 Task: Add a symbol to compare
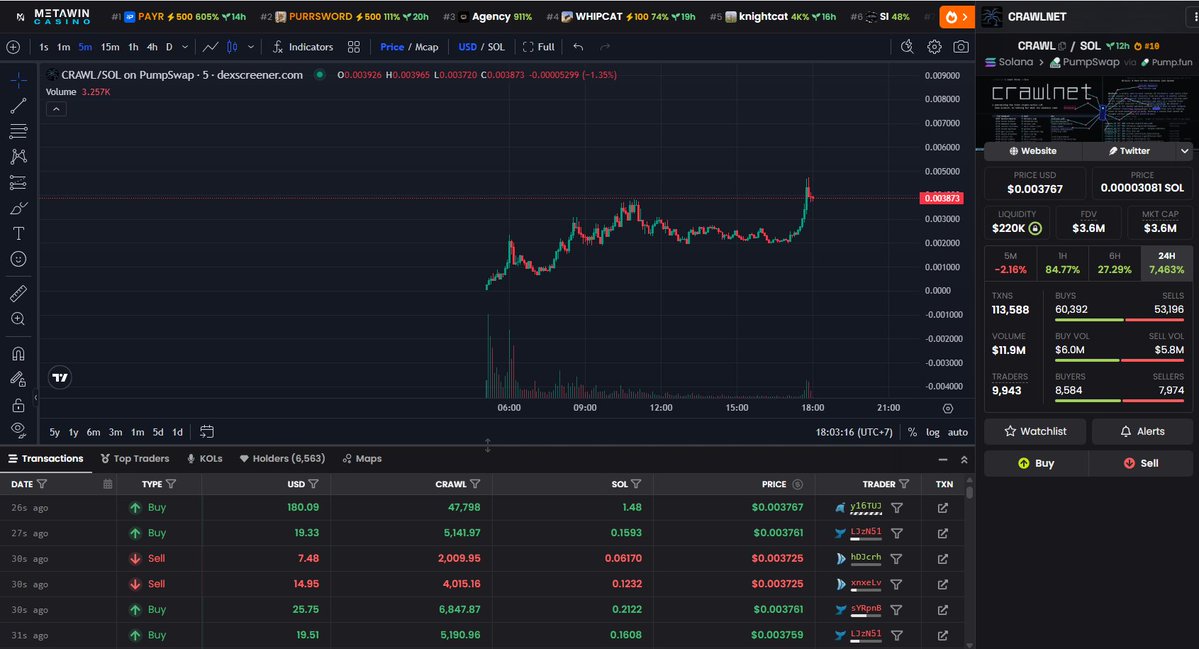[x=13, y=47]
